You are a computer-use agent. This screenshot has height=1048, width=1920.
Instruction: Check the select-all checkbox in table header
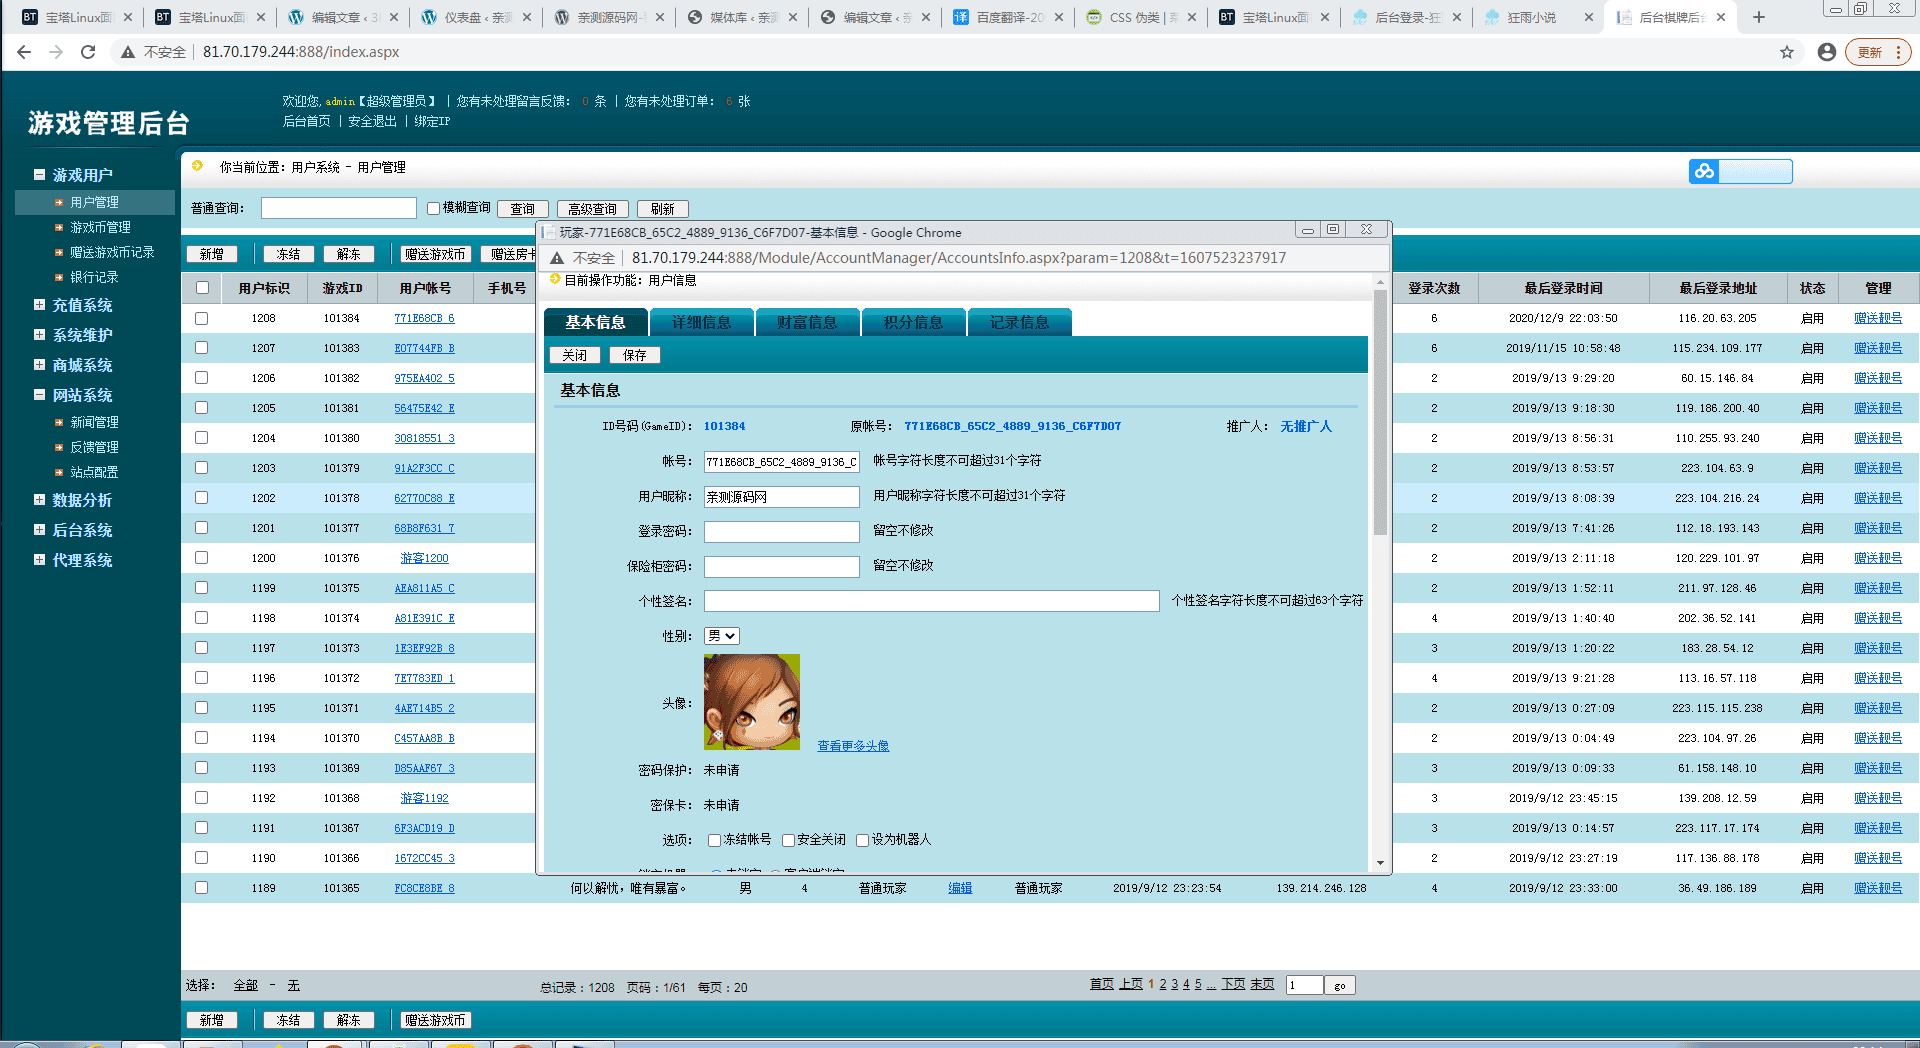coord(201,287)
